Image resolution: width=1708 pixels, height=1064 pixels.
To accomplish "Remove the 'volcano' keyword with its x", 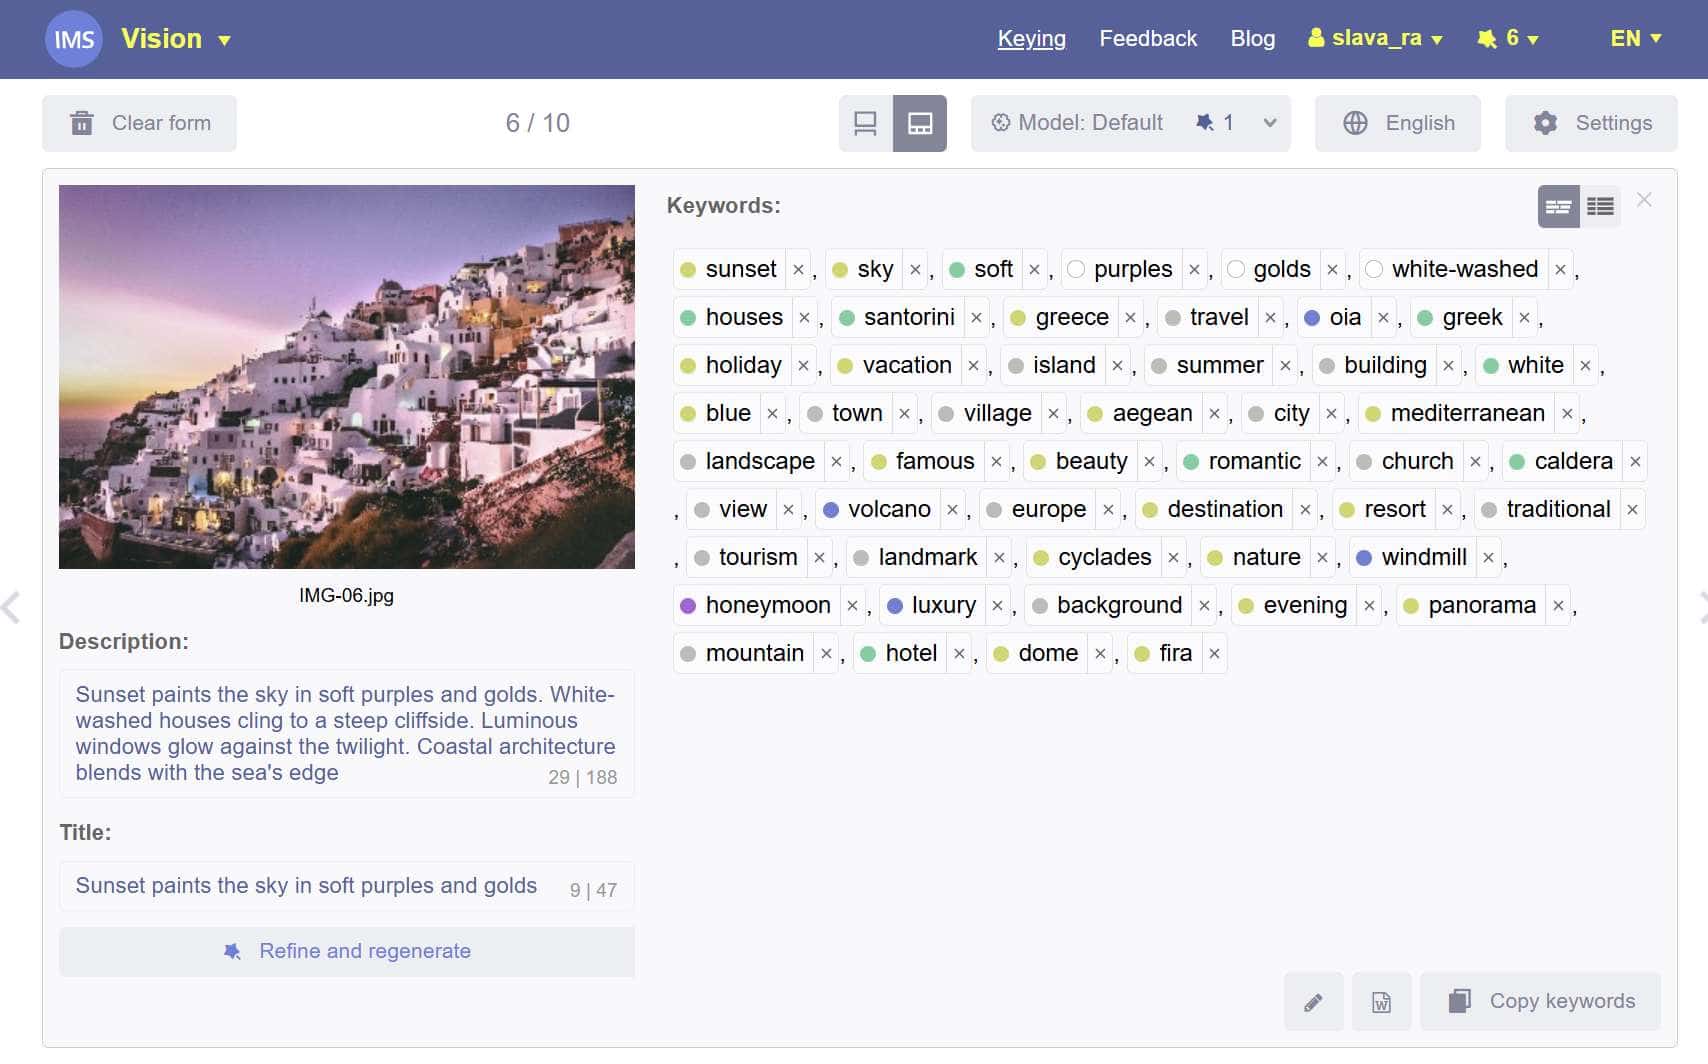I will coord(952,510).
